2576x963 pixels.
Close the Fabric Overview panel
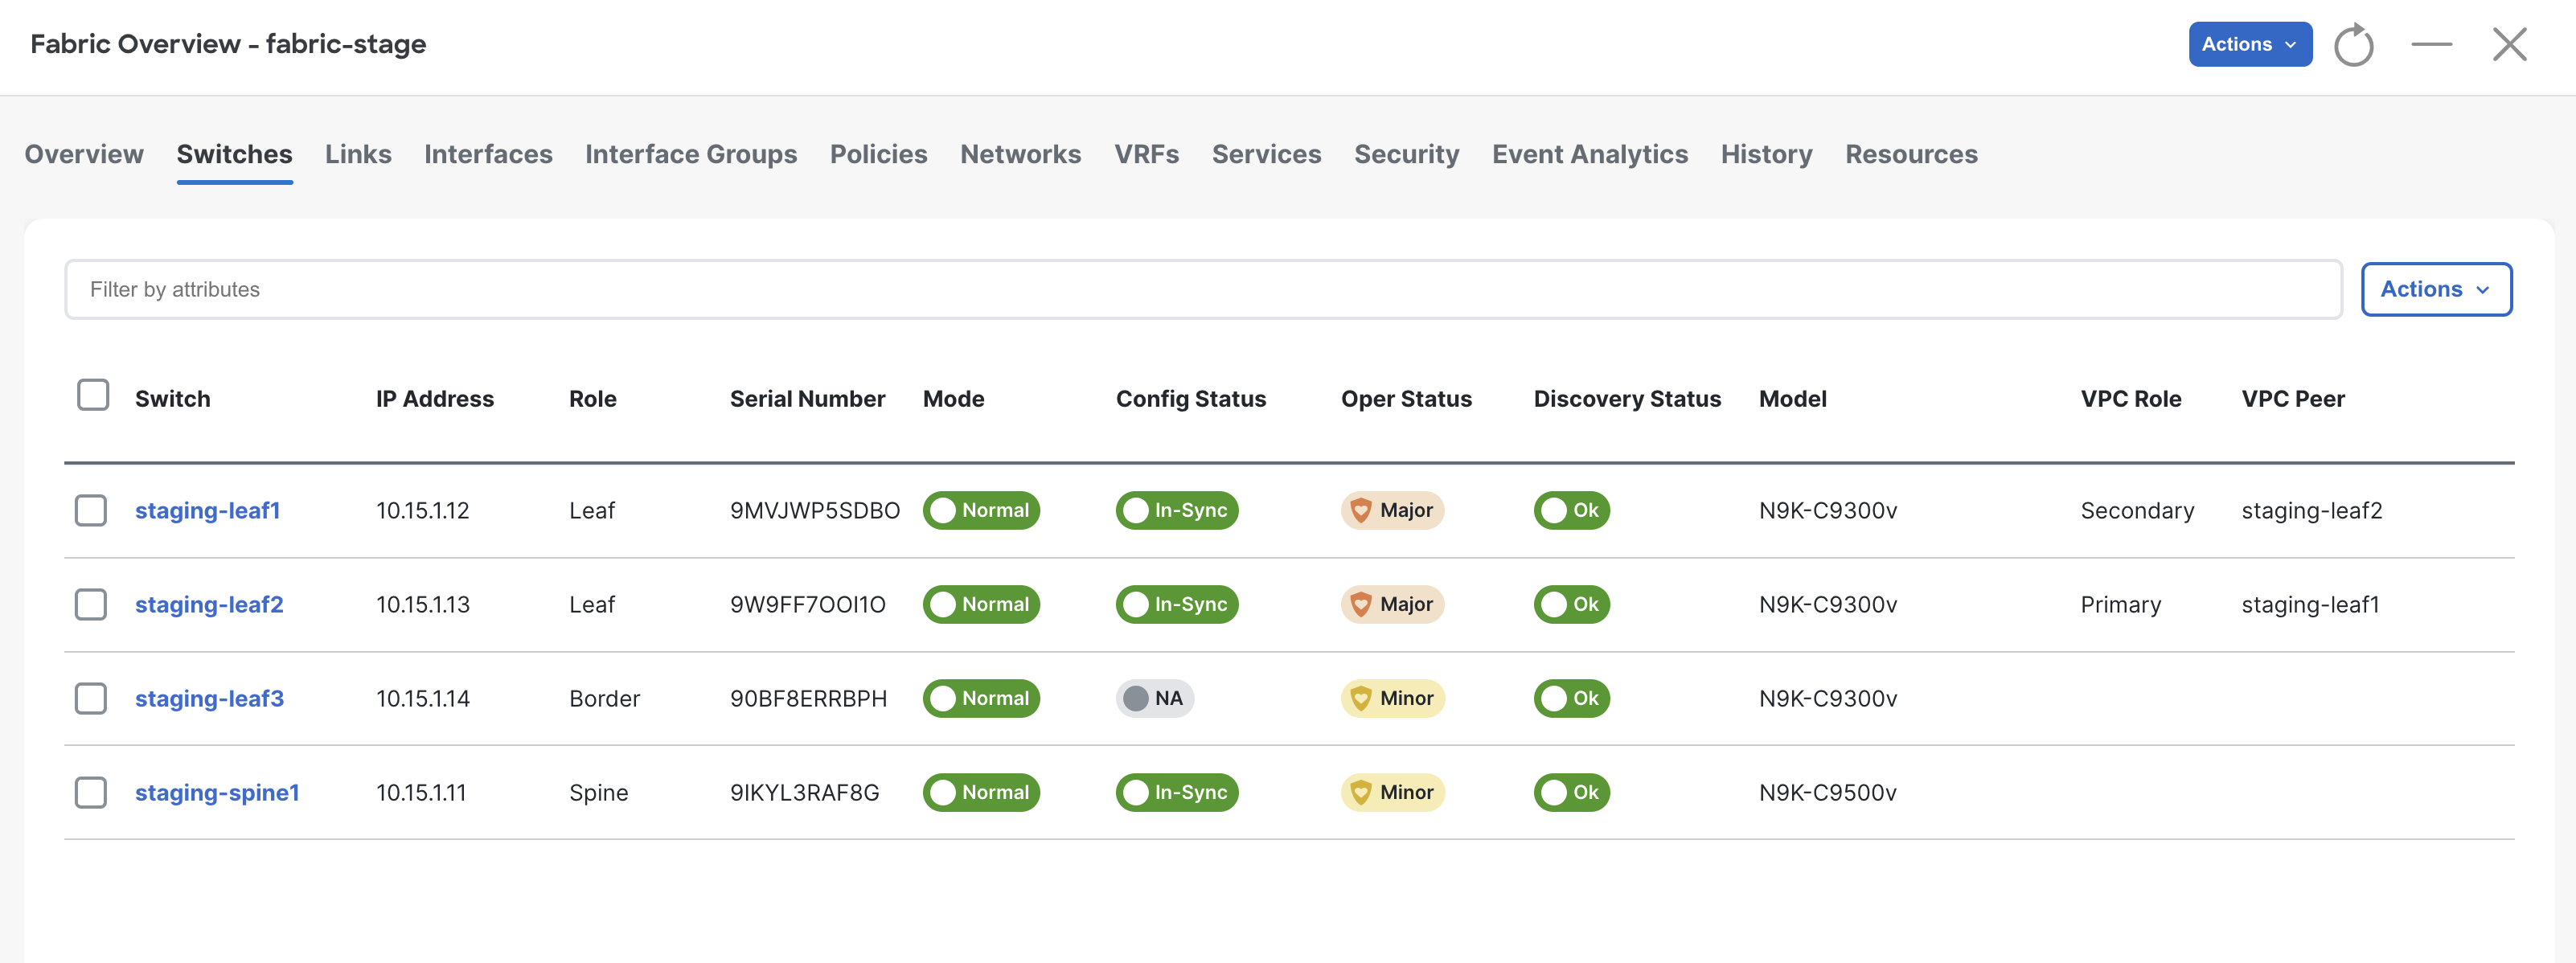click(x=2509, y=45)
